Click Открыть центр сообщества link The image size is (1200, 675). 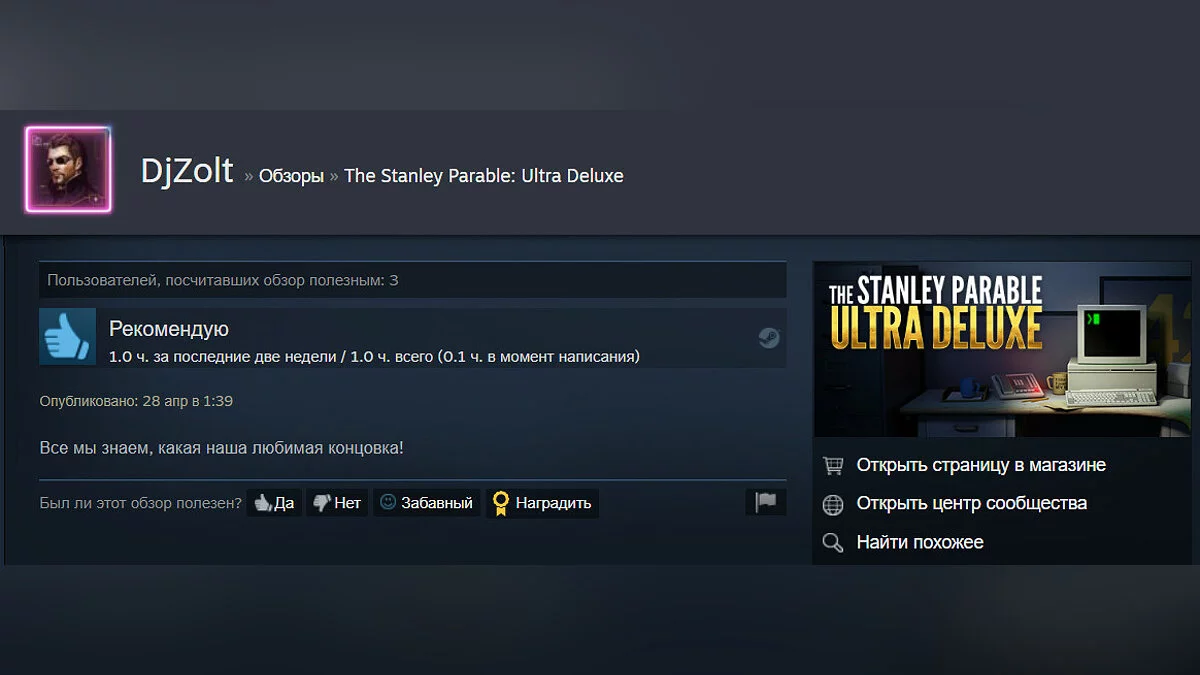(972, 503)
